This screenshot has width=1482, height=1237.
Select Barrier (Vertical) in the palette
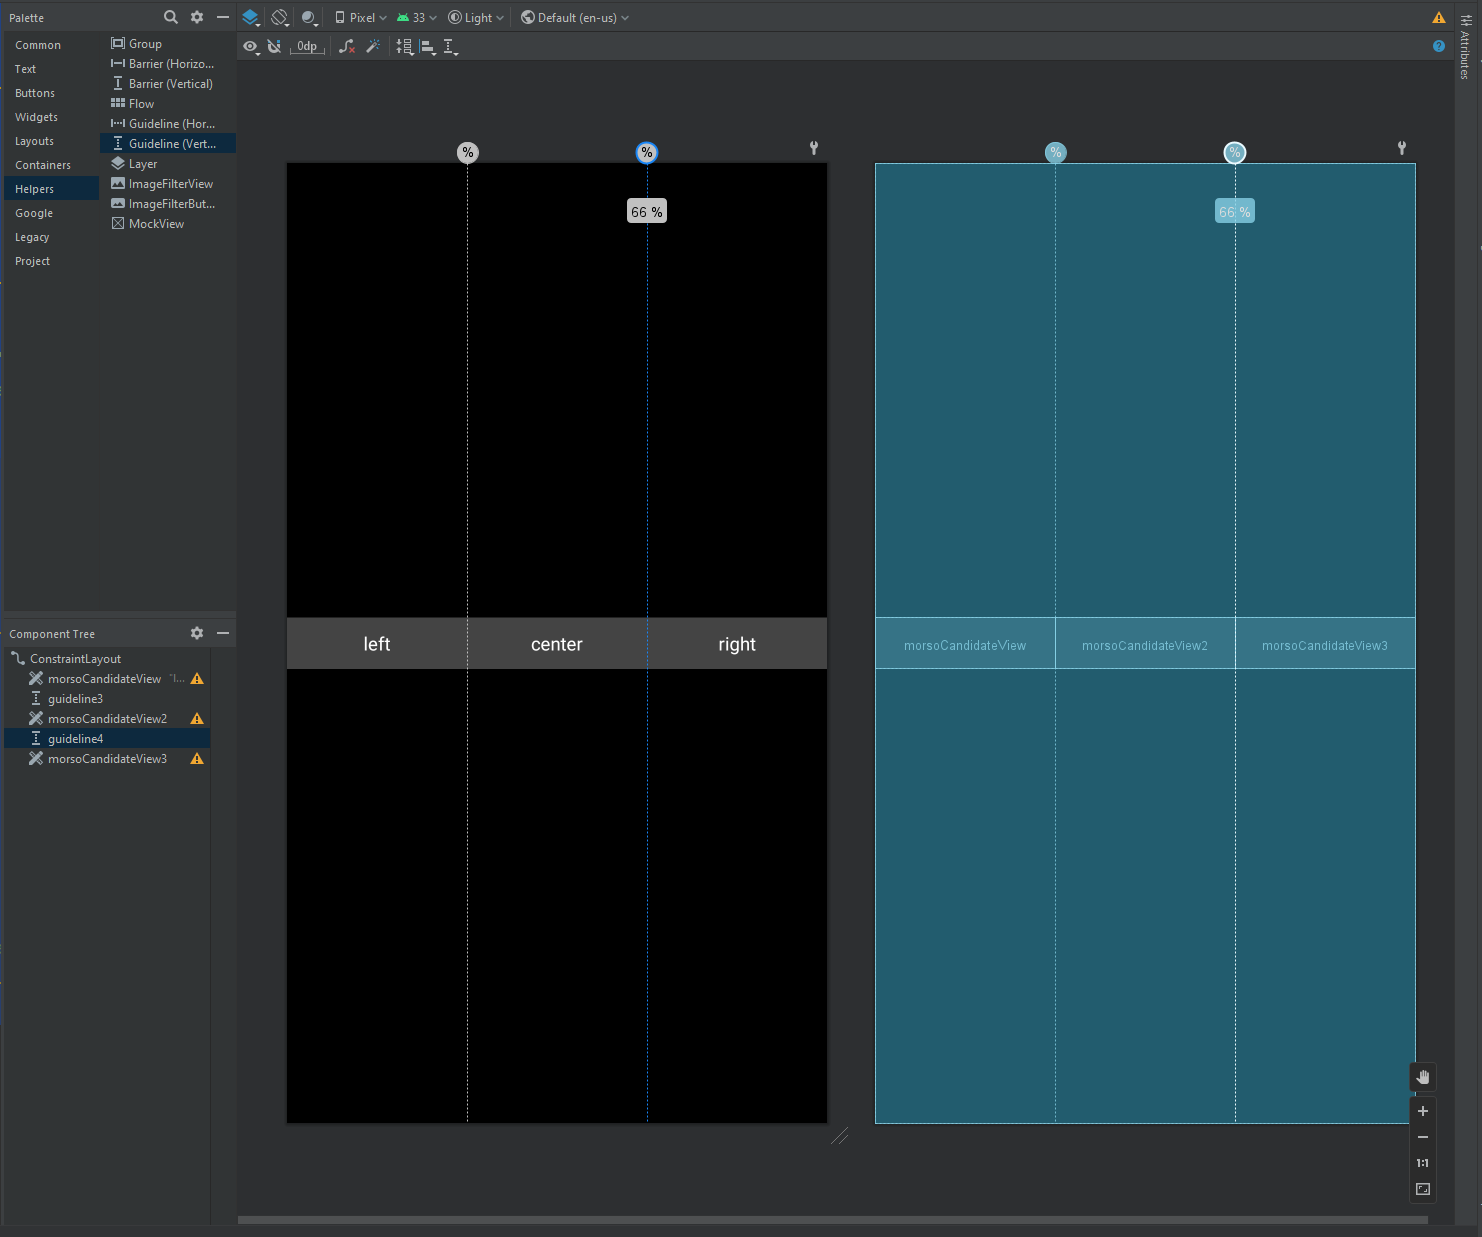pyautogui.click(x=168, y=84)
